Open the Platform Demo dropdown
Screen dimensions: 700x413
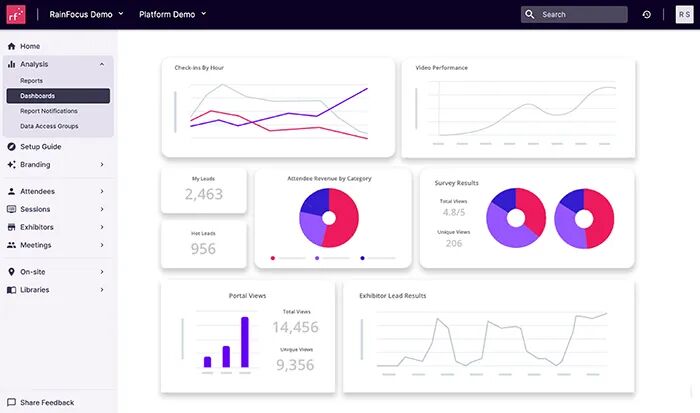coord(172,14)
